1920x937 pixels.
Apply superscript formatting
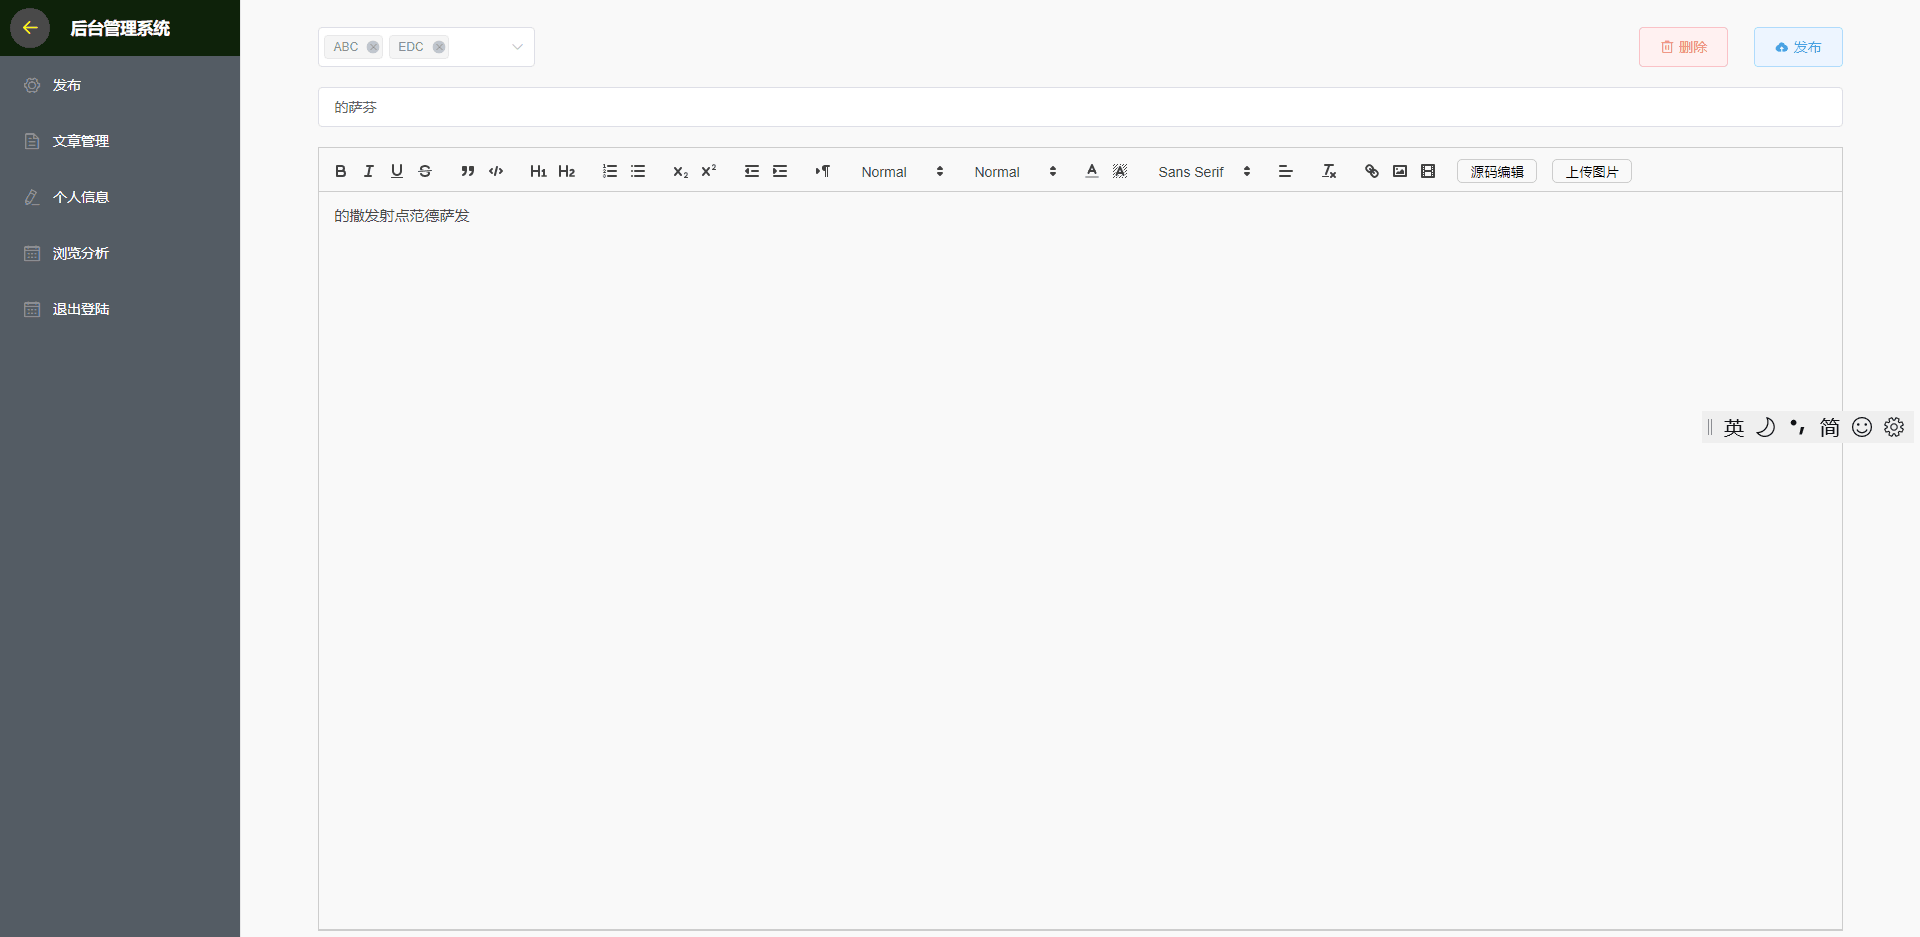(709, 171)
